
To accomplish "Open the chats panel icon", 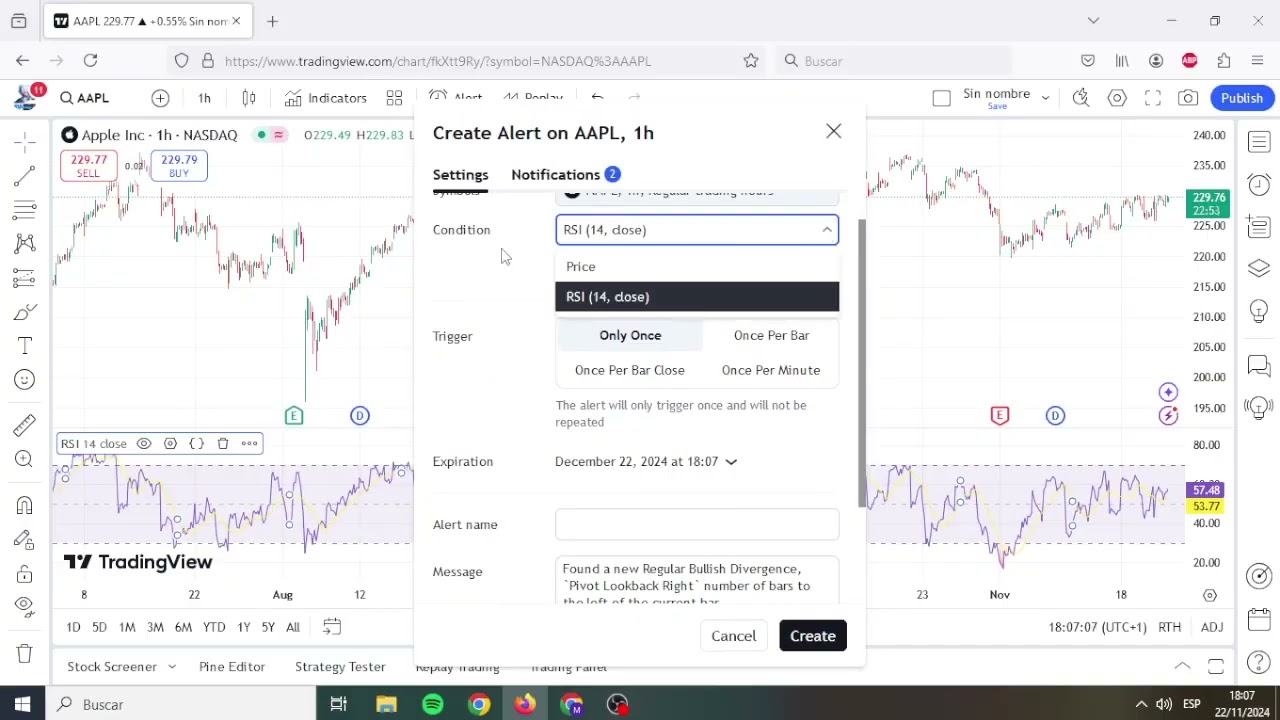I will tap(1259, 365).
